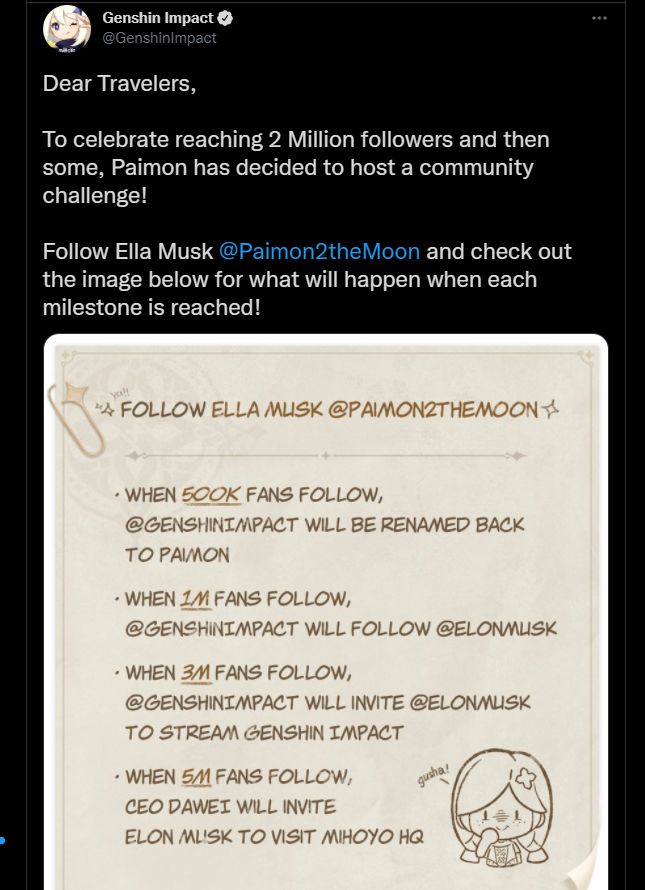
Task: Click the Follow Ella Musk image heading
Action: (329, 409)
